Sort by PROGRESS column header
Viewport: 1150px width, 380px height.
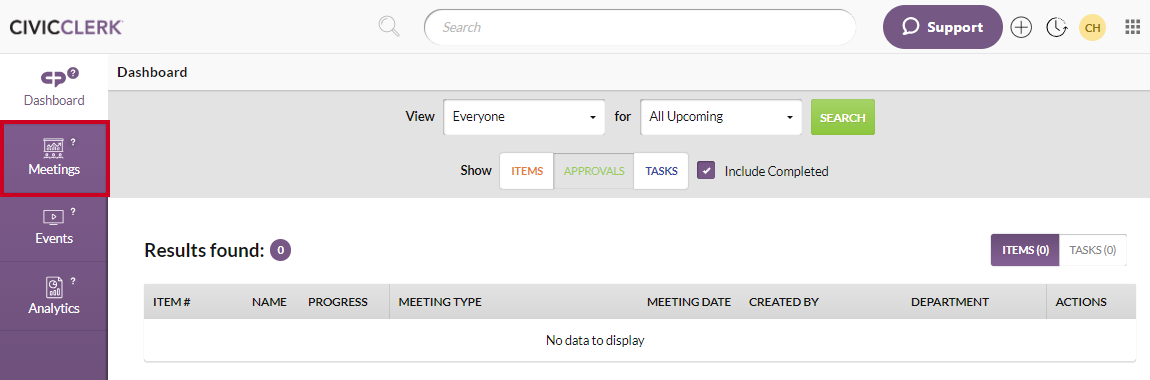pyautogui.click(x=337, y=302)
